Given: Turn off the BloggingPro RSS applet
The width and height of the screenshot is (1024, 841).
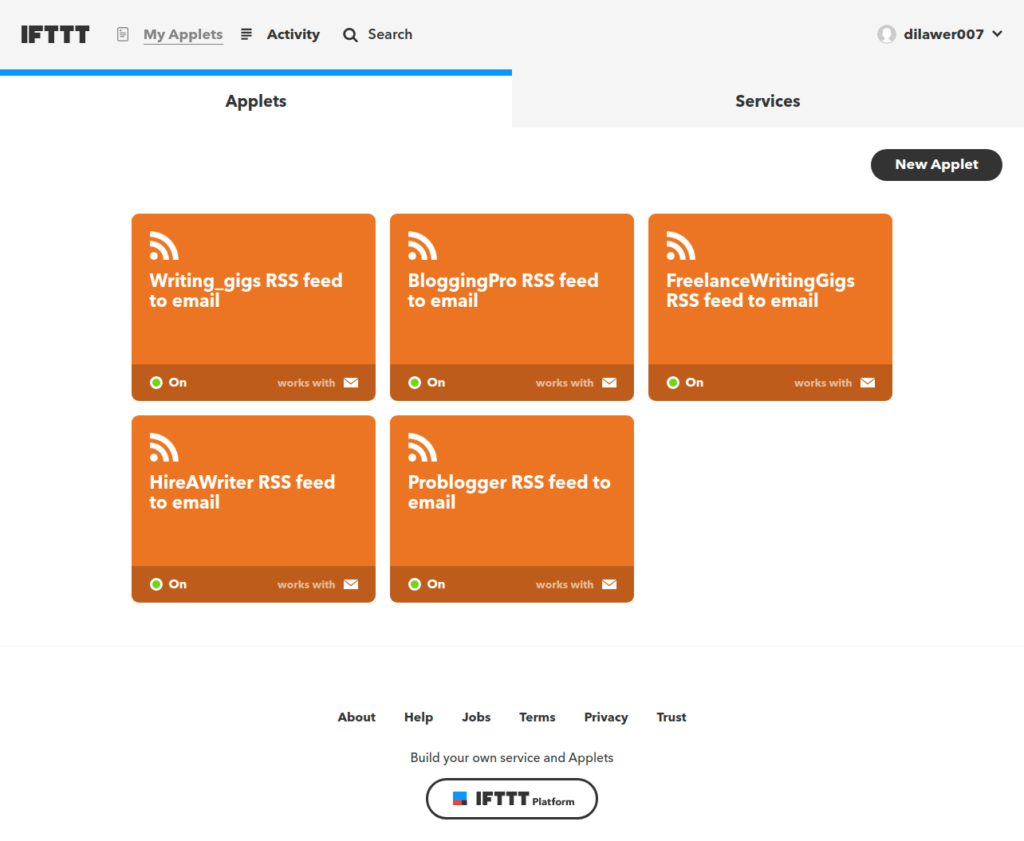Looking at the screenshot, I should click(x=416, y=382).
